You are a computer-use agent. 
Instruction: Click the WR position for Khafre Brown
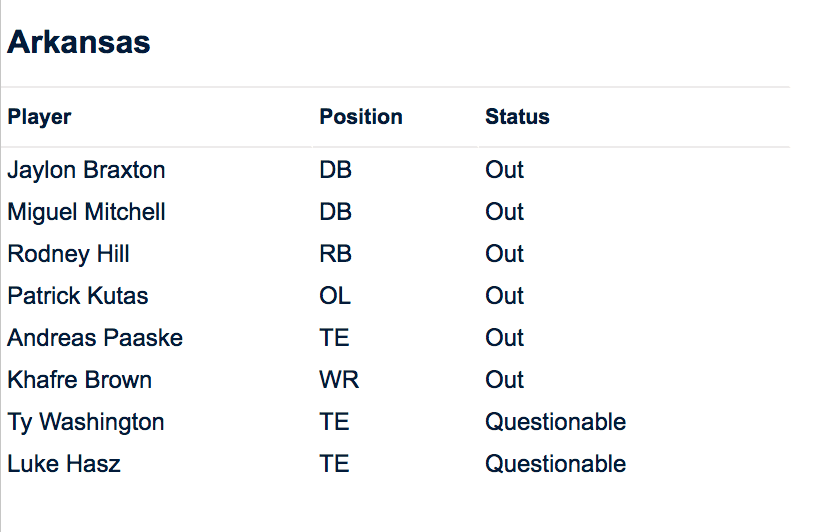click(339, 380)
